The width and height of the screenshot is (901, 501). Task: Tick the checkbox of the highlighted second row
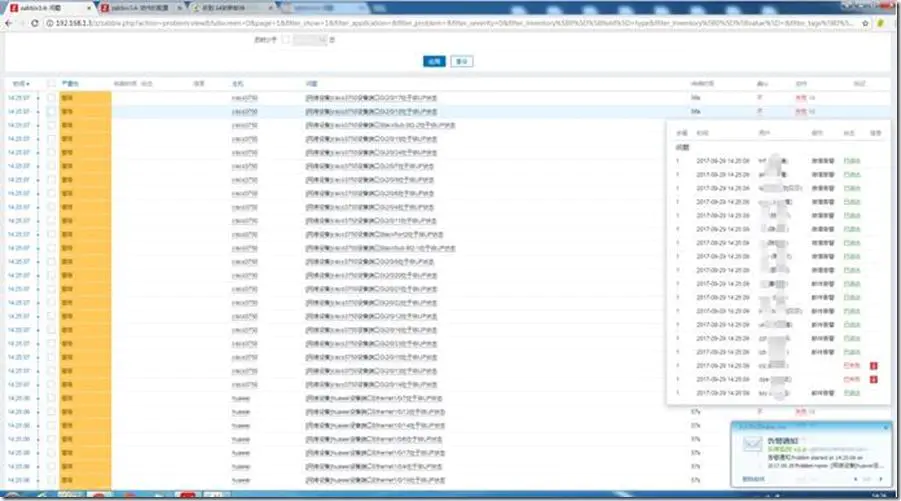click(51, 111)
